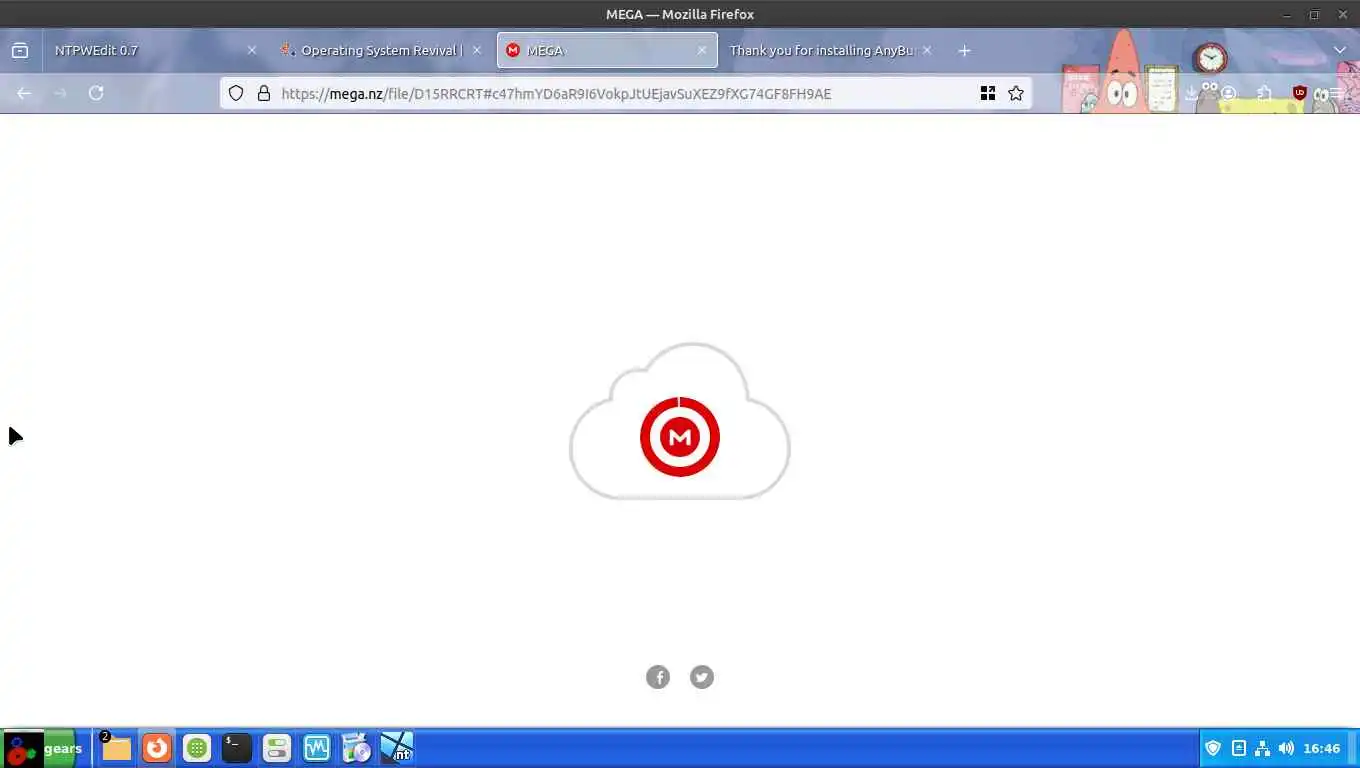
Task: Close the Operating System Revival tab
Action: point(477,50)
